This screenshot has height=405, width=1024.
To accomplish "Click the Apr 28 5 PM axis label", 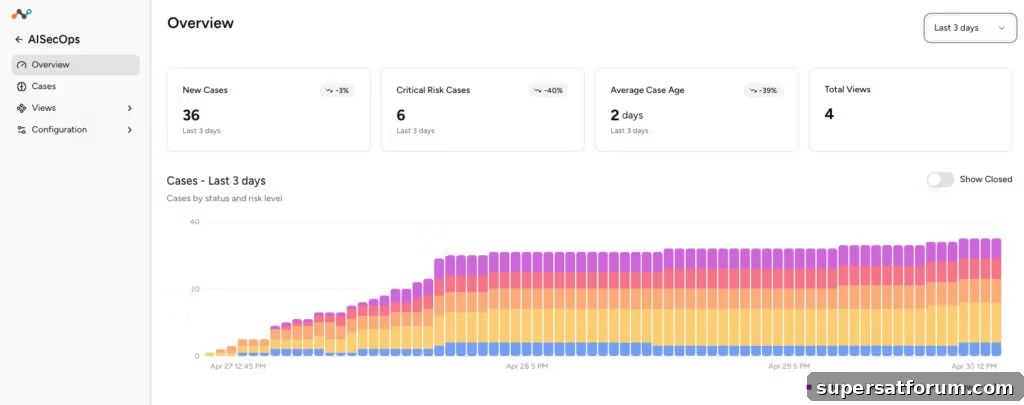I will 526,366.
